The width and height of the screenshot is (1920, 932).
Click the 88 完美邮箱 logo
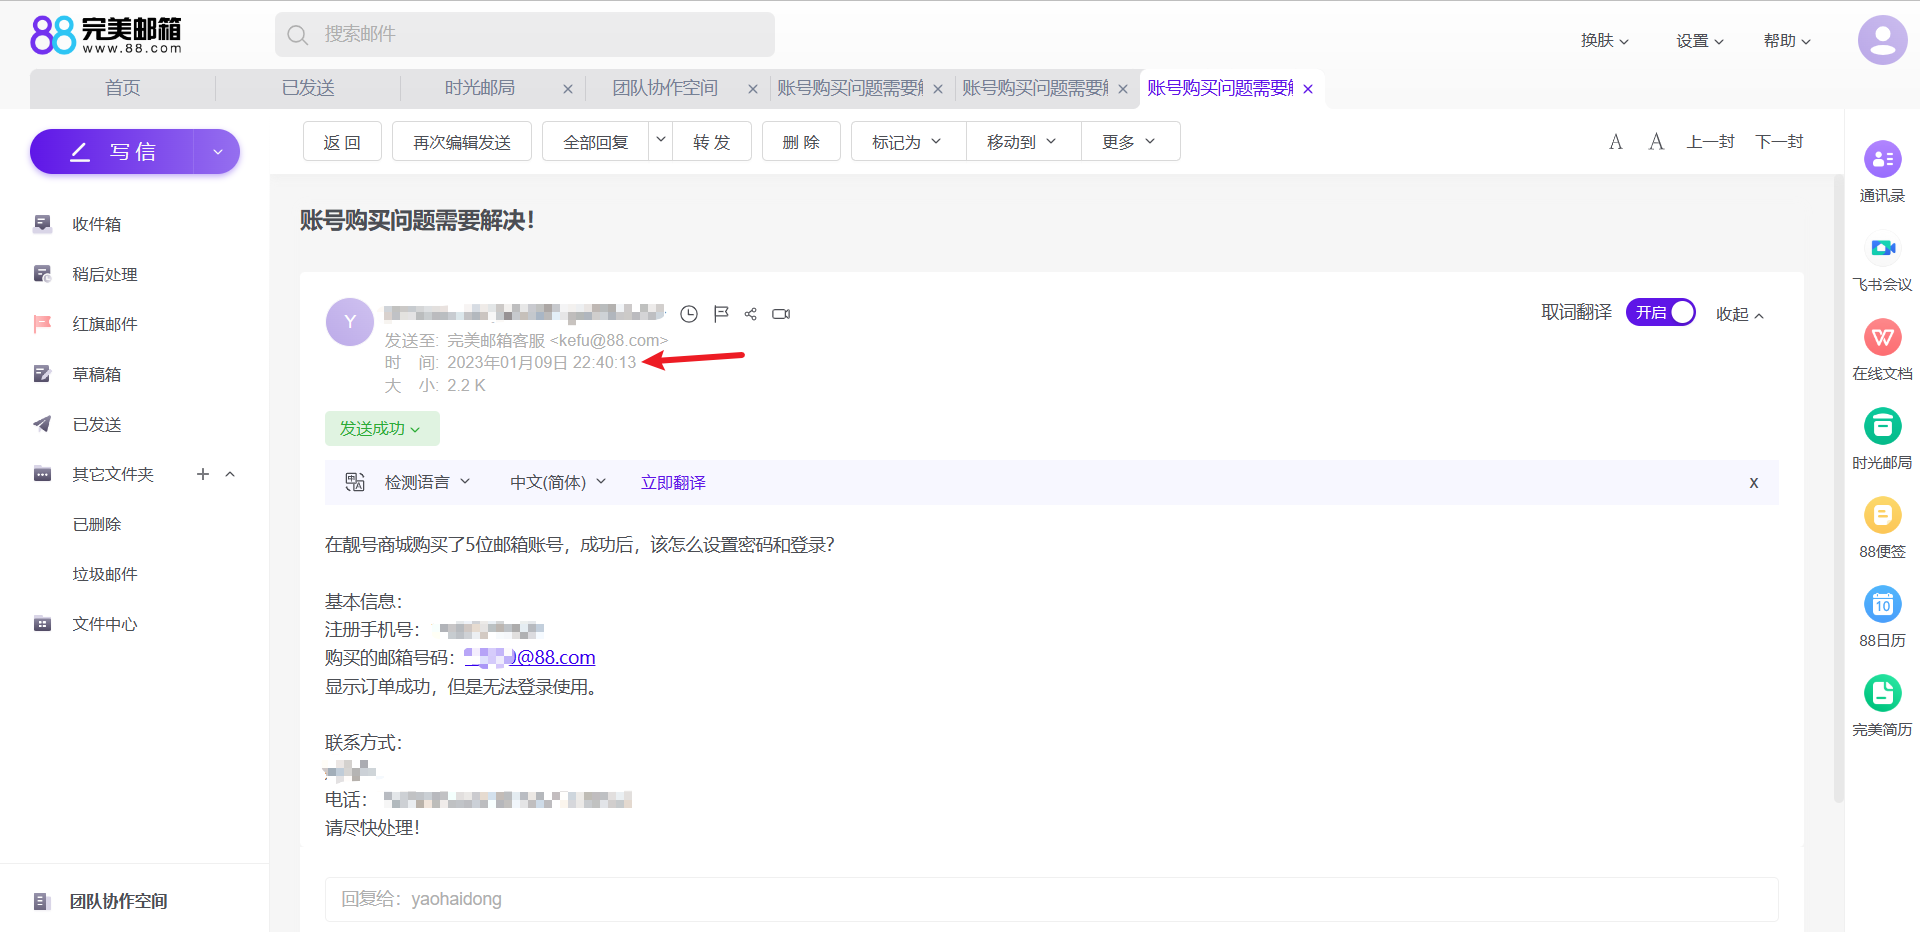(x=106, y=35)
